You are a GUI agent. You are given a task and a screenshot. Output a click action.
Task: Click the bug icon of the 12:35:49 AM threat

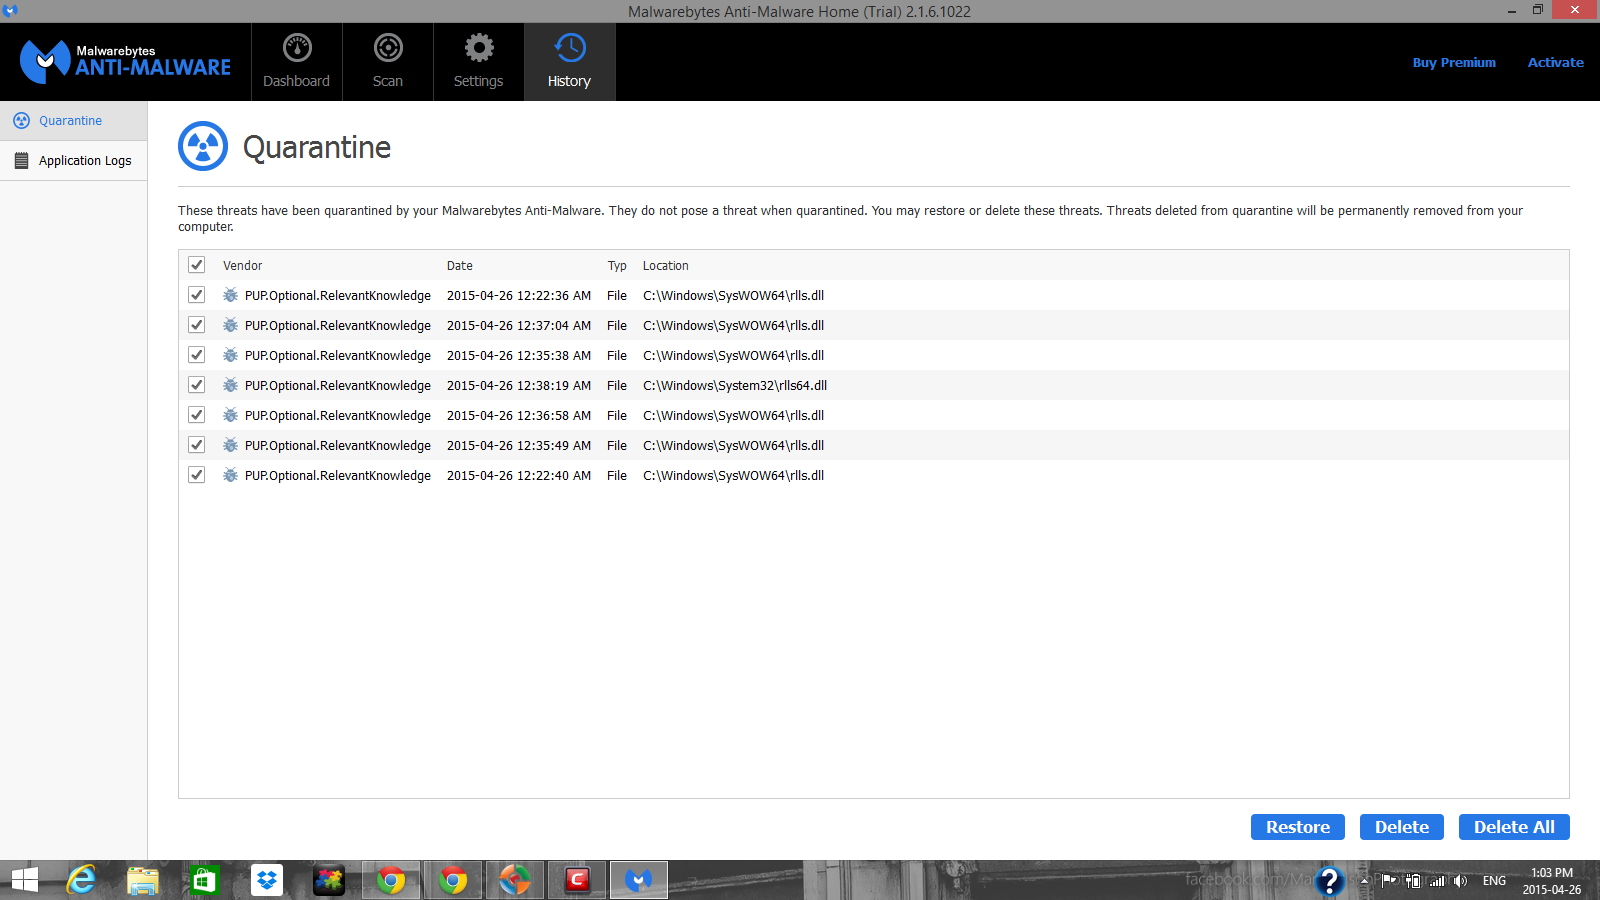click(x=230, y=445)
